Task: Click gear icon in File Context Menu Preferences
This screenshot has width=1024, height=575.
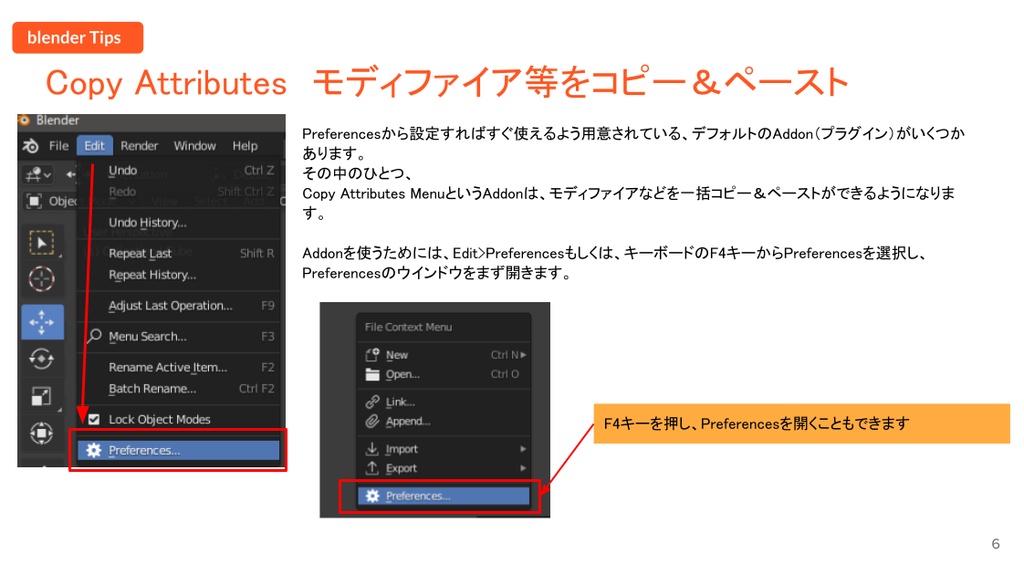Action: point(372,496)
